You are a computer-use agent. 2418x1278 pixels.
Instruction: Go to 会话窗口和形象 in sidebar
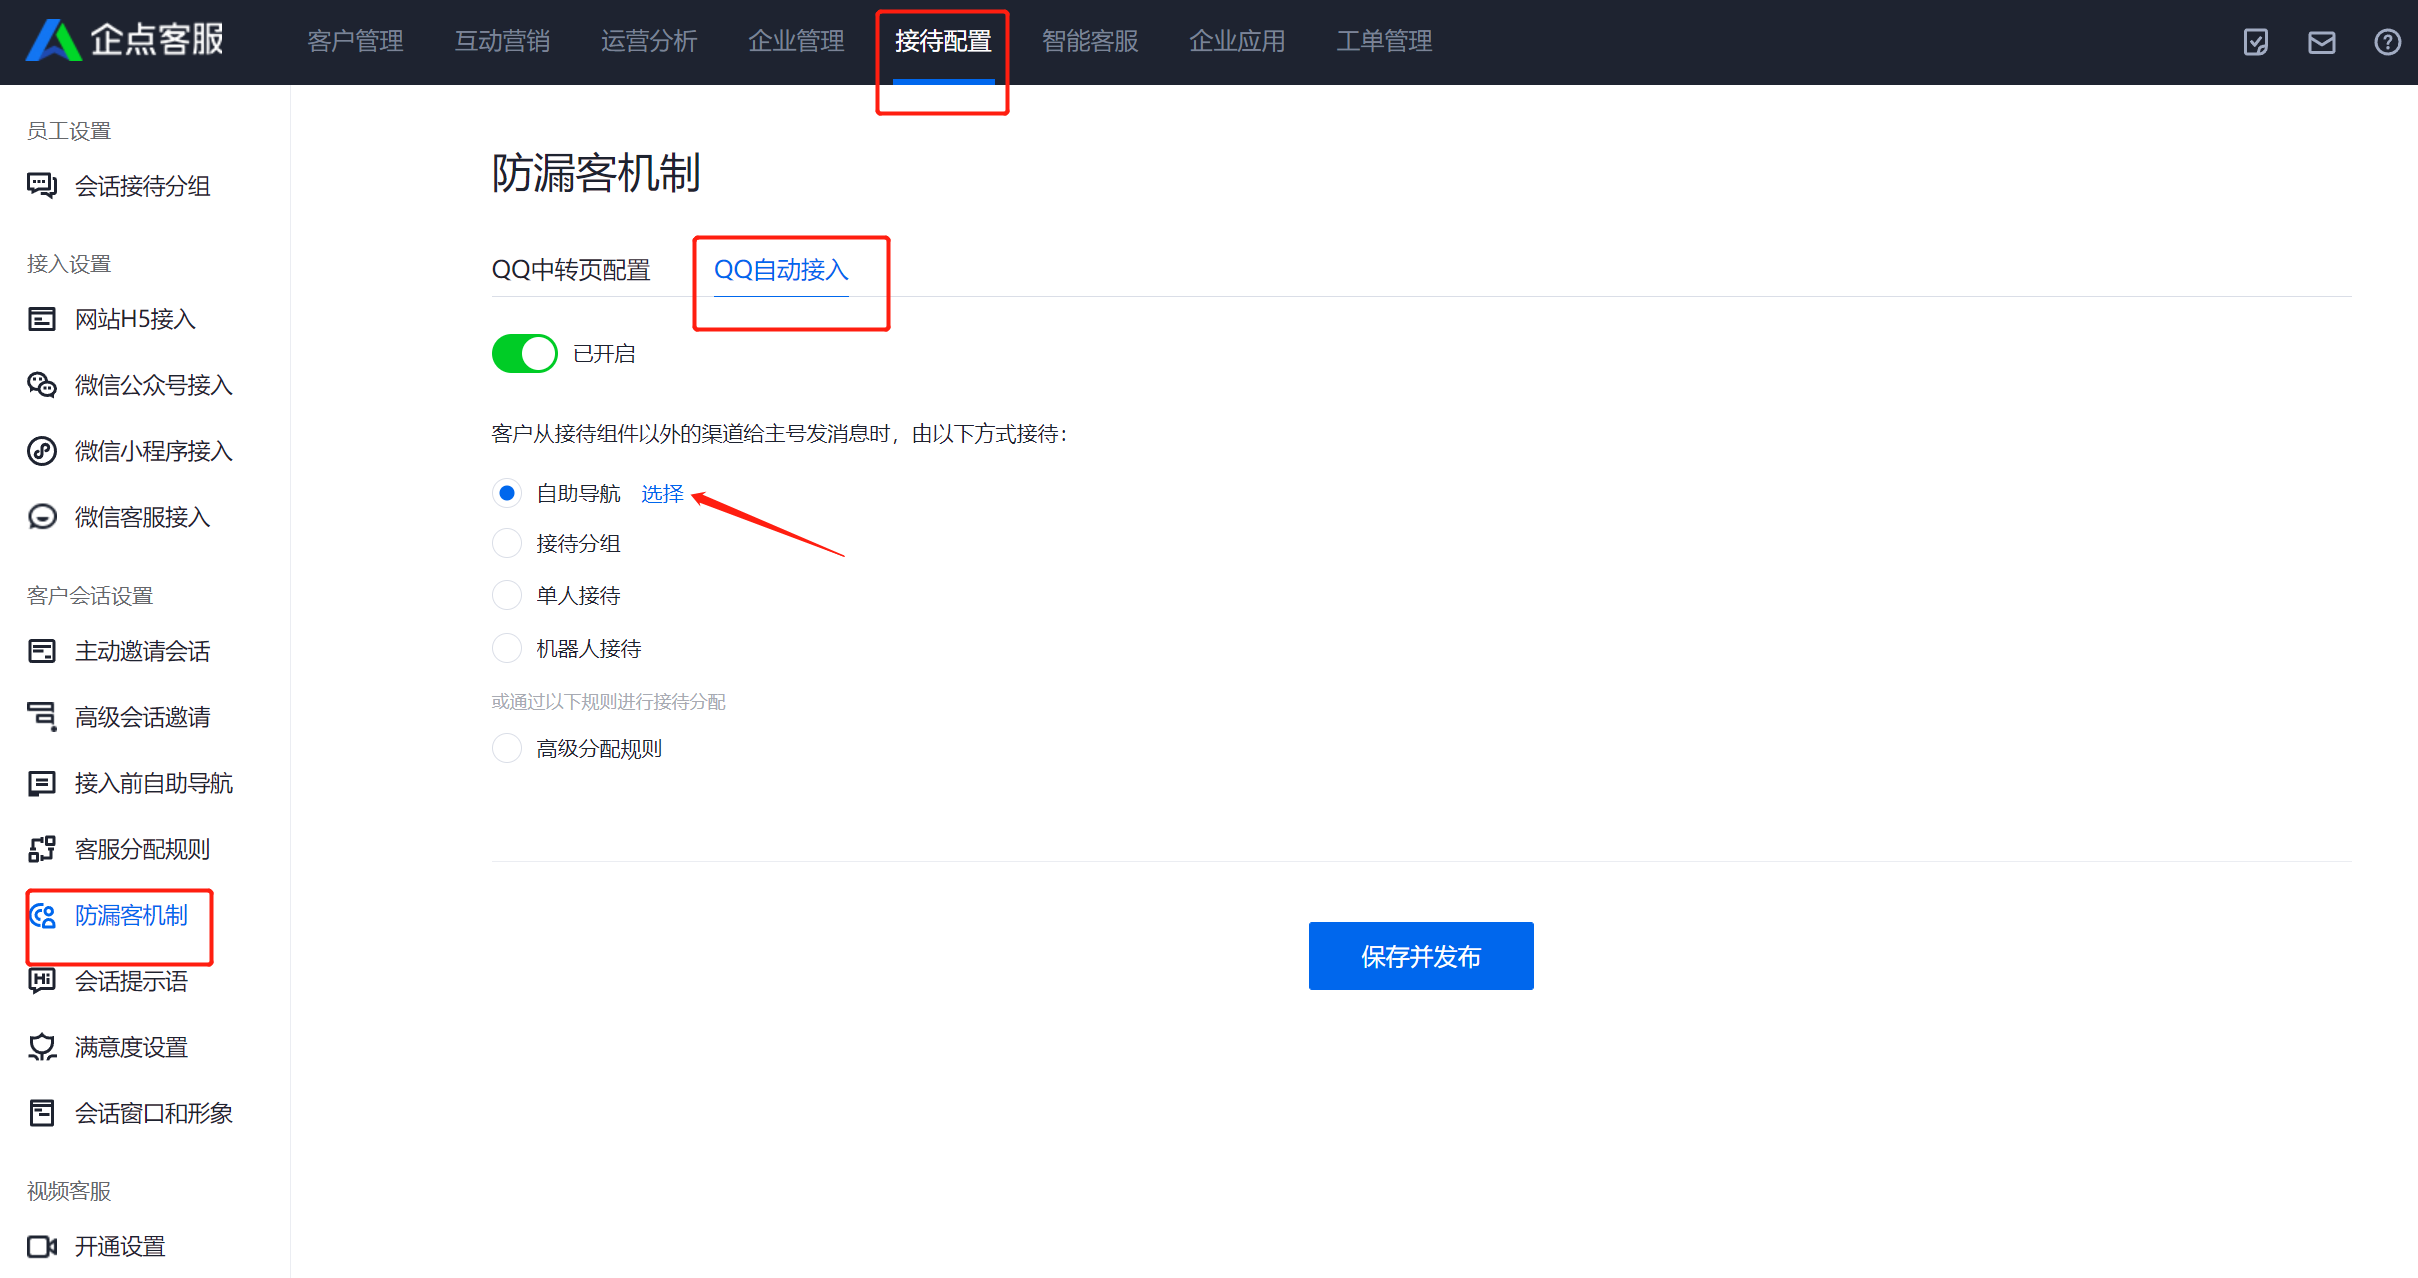click(154, 1113)
